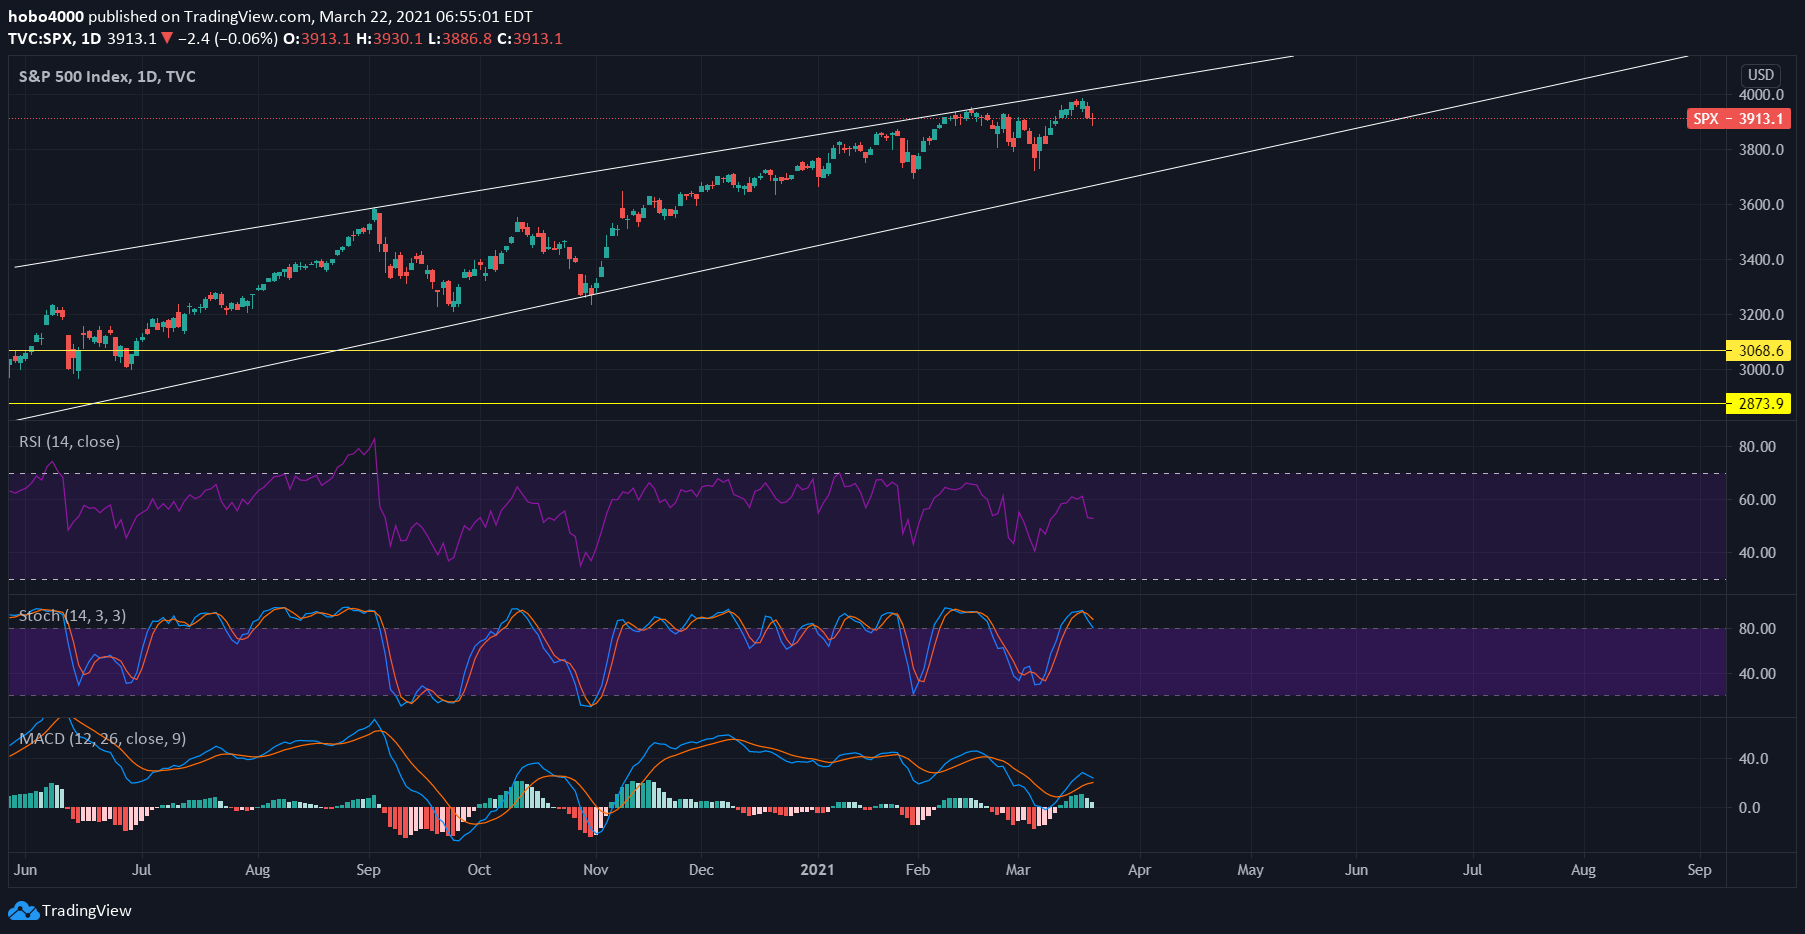Click the Nov time axis label
The width and height of the screenshot is (1805, 934).
click(x=596, y=870)
